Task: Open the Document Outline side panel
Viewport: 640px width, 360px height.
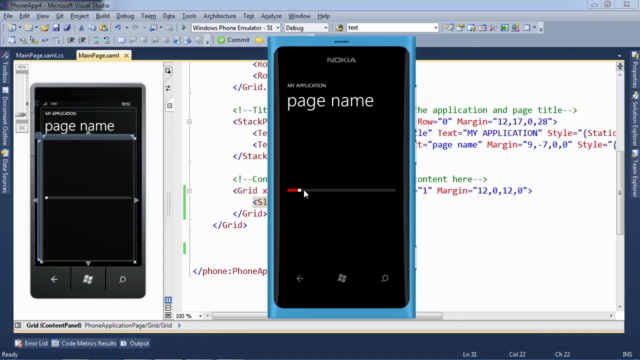Action: (5, 117)
